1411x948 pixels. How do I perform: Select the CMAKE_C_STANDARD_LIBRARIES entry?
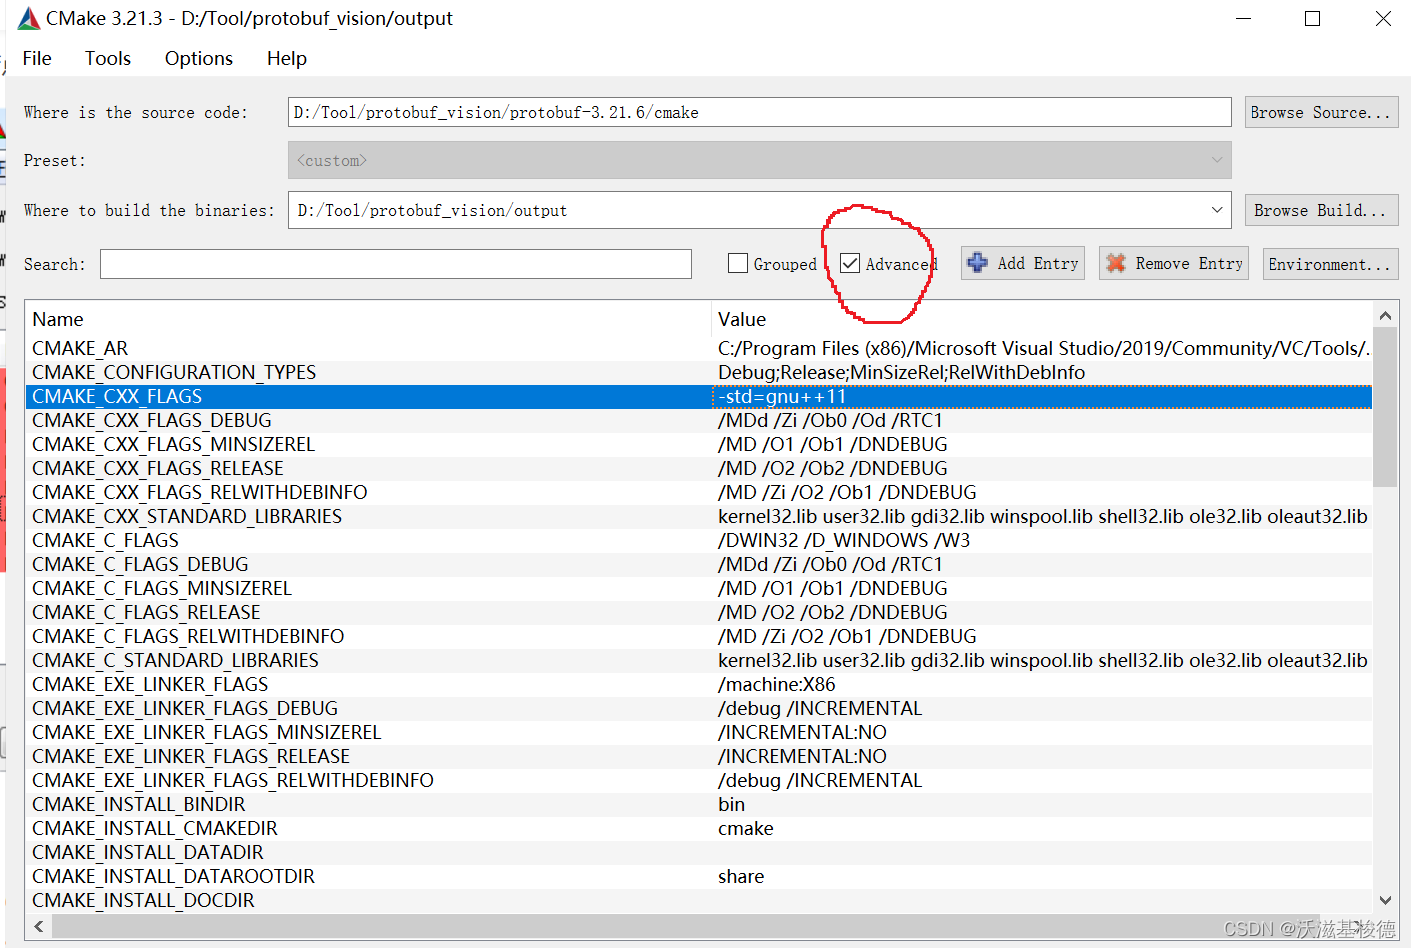(x=176, y=660)
